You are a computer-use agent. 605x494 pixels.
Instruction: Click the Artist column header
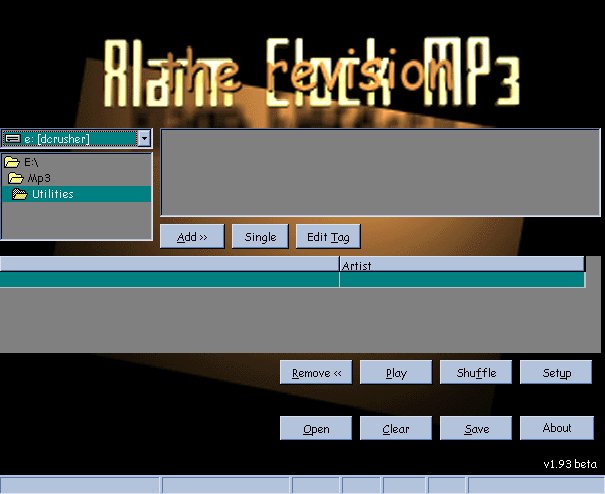(462, 264)
